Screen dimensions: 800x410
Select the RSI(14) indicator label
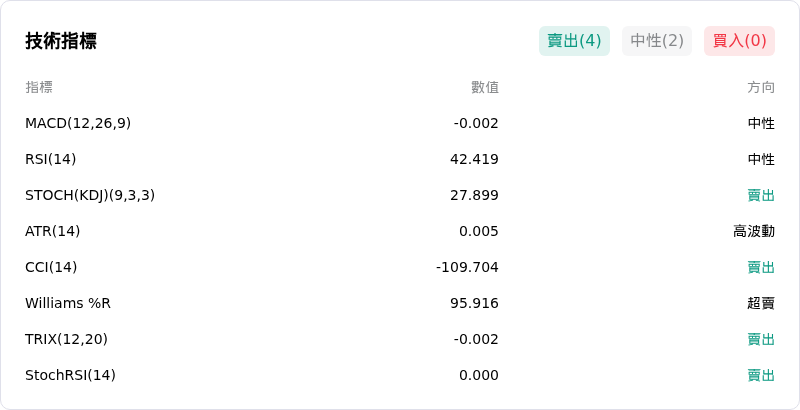(51, 160)
